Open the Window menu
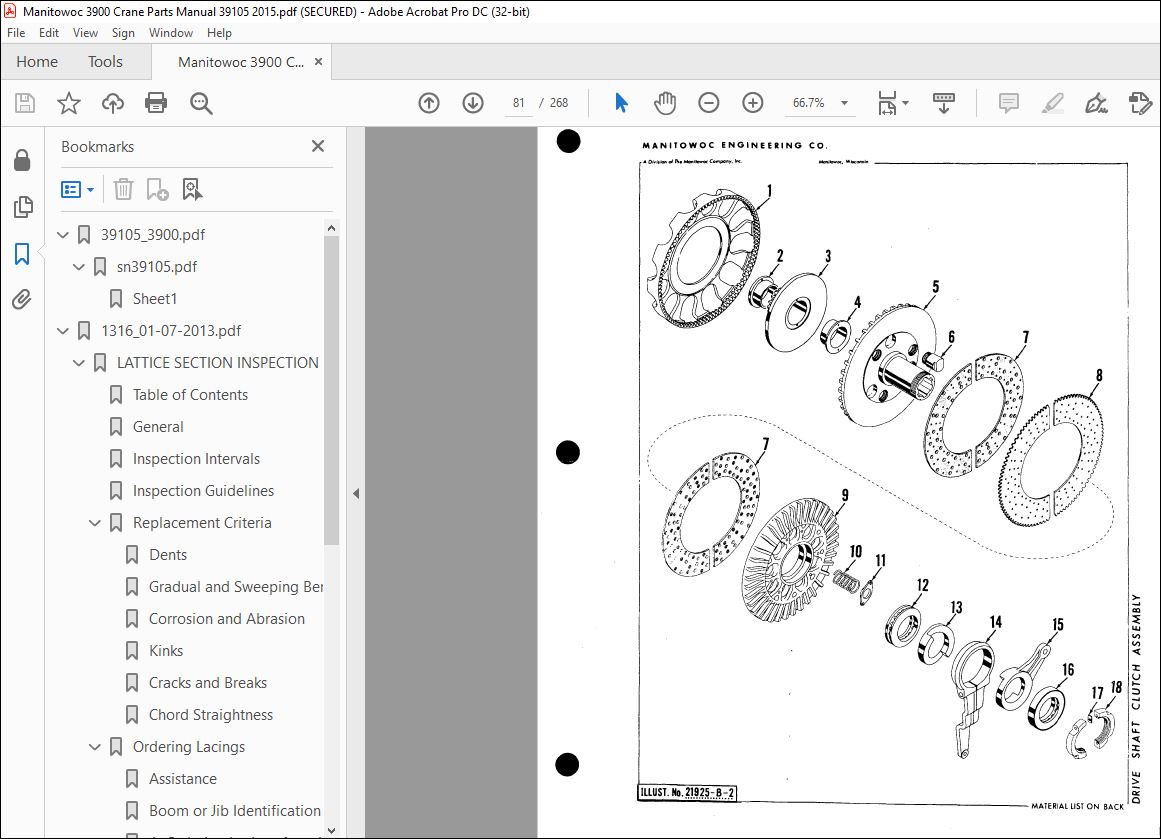This screenshot has width=1161, height=839. (171, 33)
